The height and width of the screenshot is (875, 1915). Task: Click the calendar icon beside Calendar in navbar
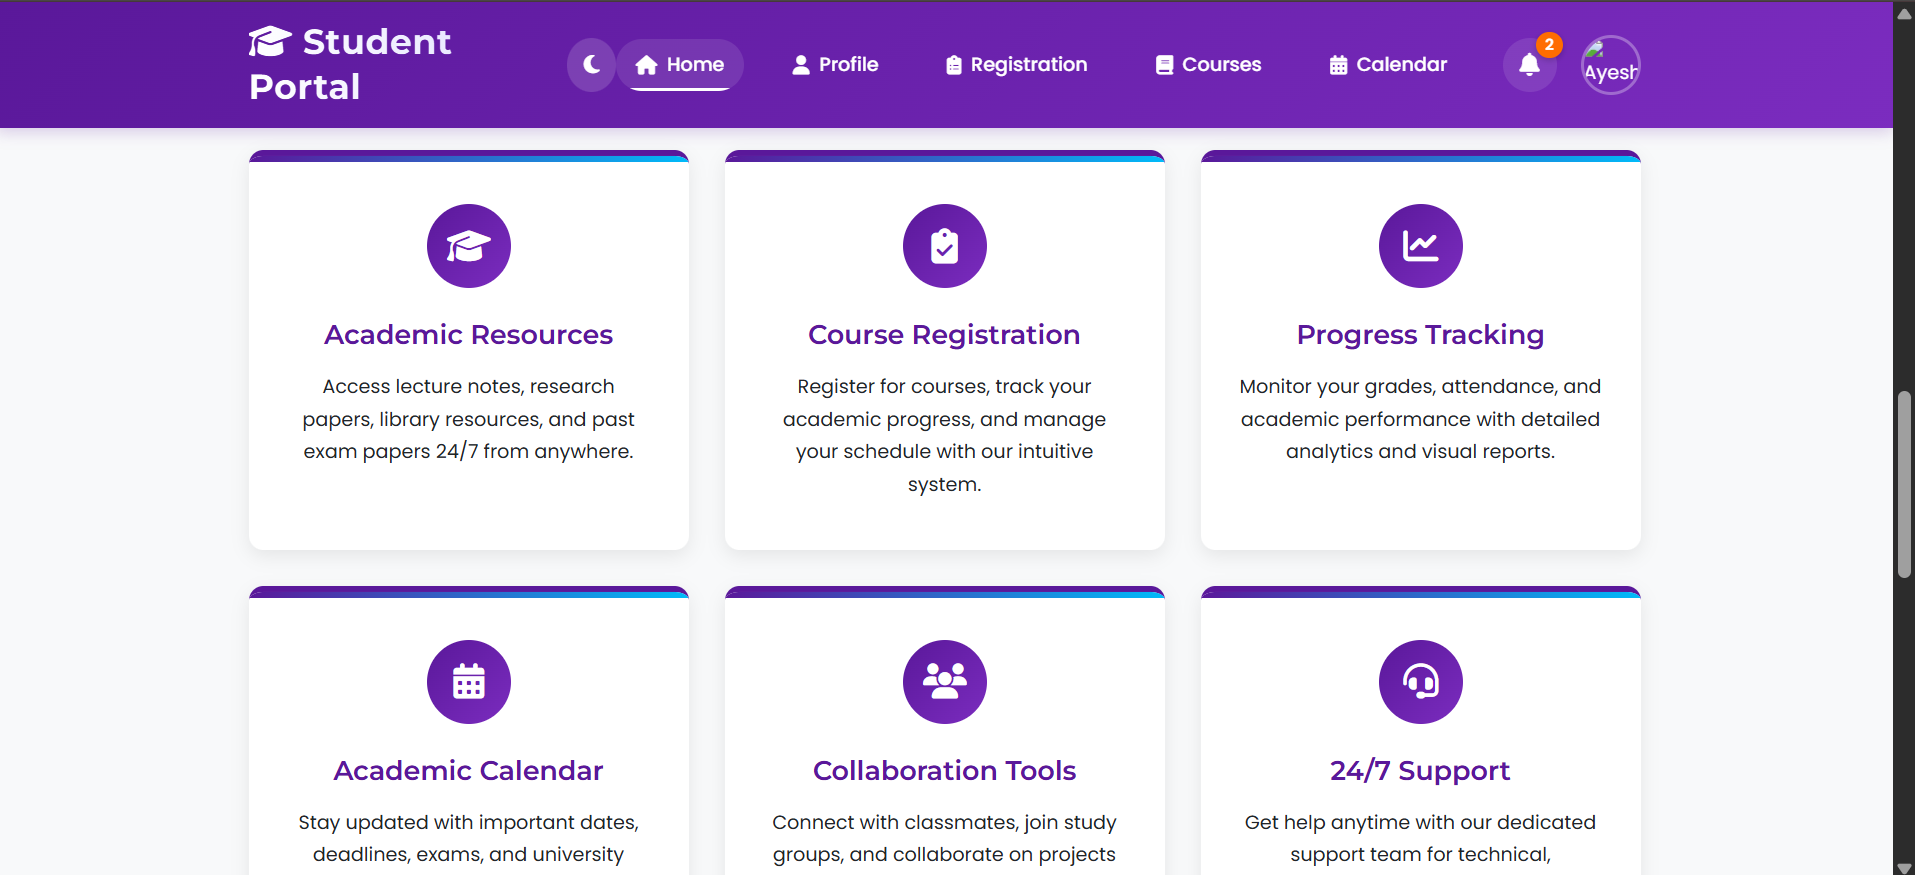coord(1338,65)
